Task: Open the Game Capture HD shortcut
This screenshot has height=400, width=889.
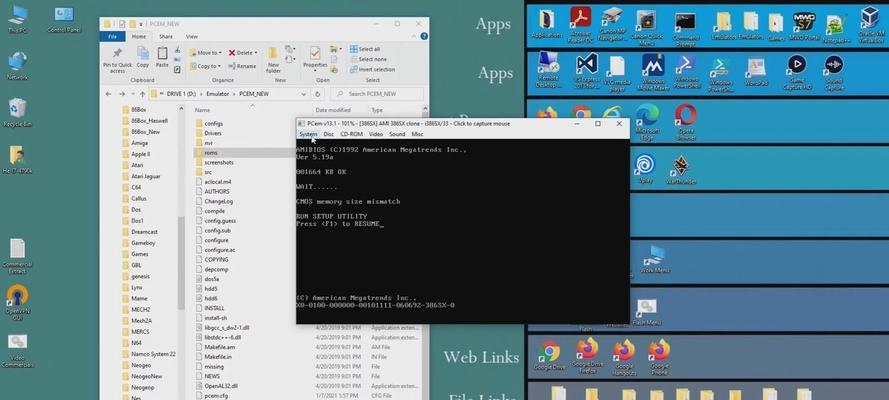Action: tap(797, 72)
